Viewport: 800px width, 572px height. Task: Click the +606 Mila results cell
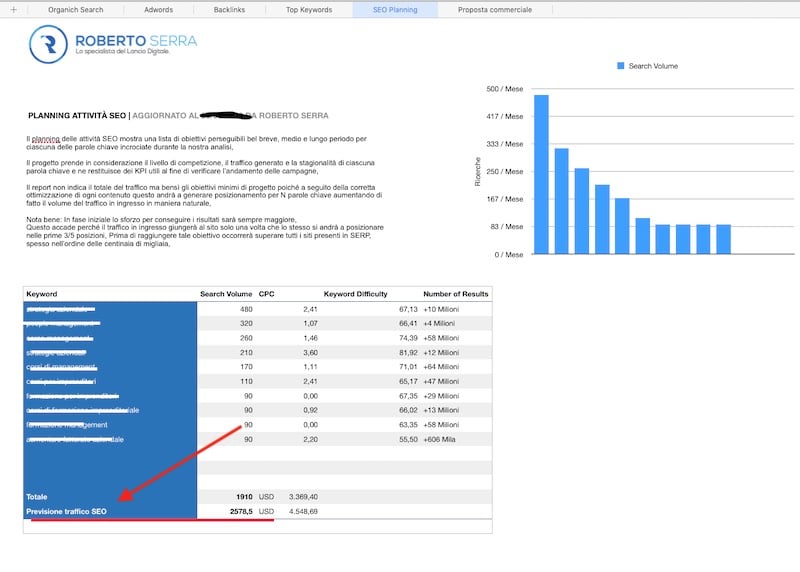click(x=439, y=439)
